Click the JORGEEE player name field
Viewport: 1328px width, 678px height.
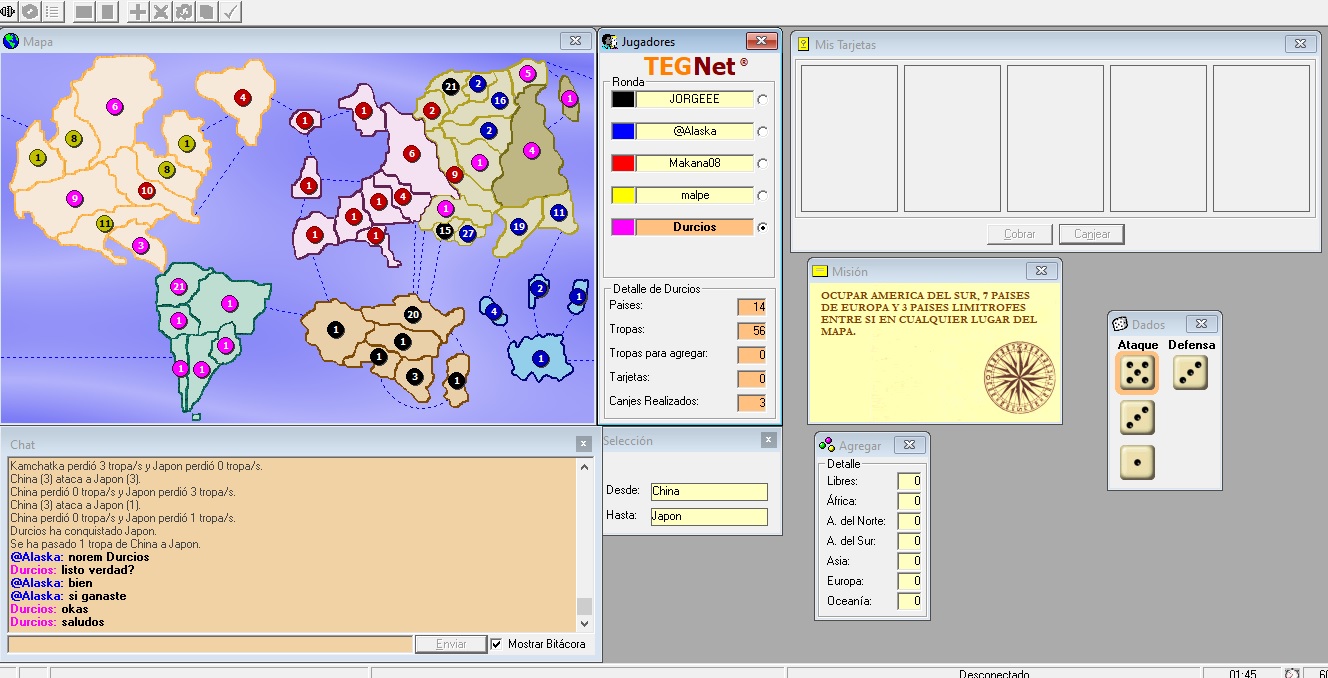point(694,99)
